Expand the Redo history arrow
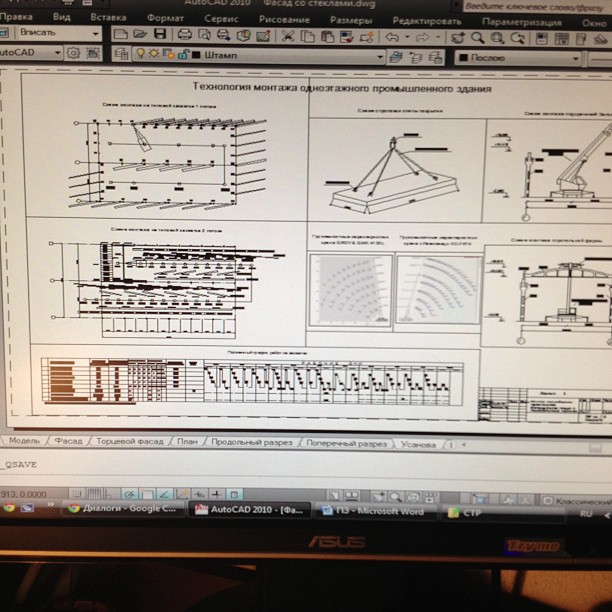 click(x=438, y=38)
